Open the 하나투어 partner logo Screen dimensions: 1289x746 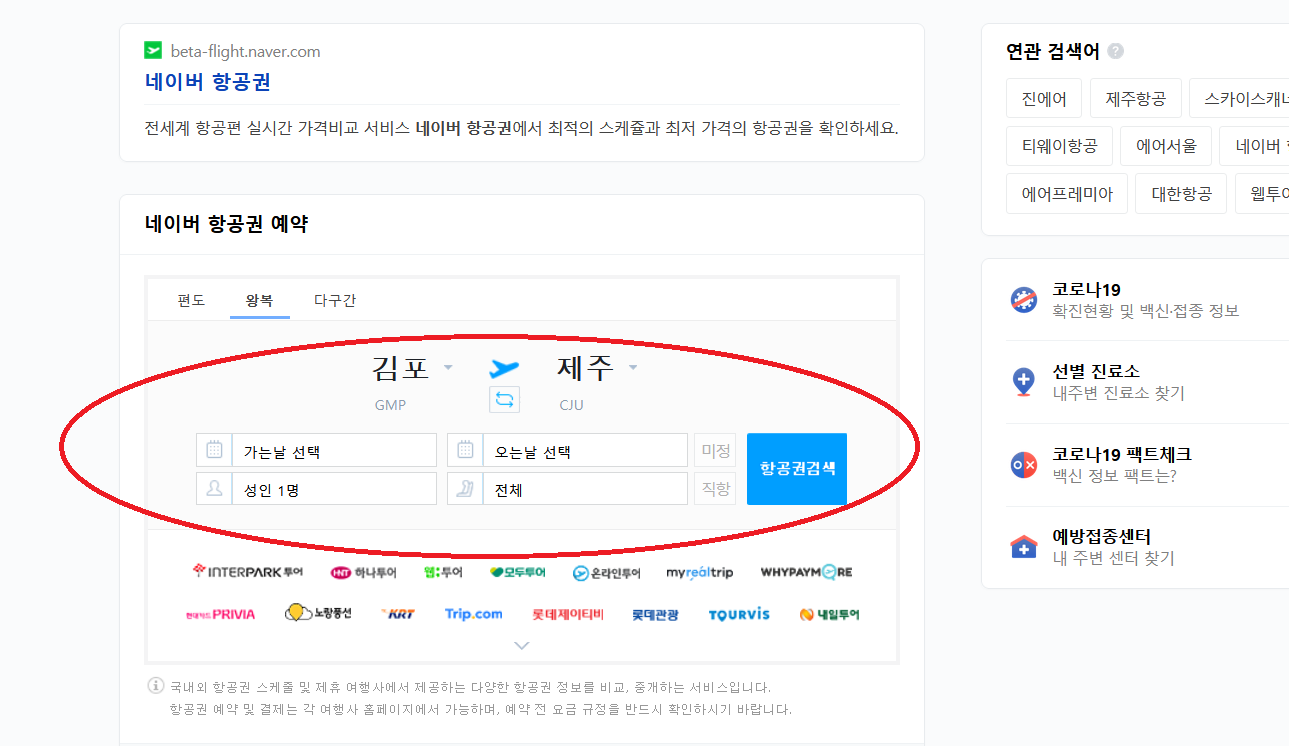[x=363, y=573]
